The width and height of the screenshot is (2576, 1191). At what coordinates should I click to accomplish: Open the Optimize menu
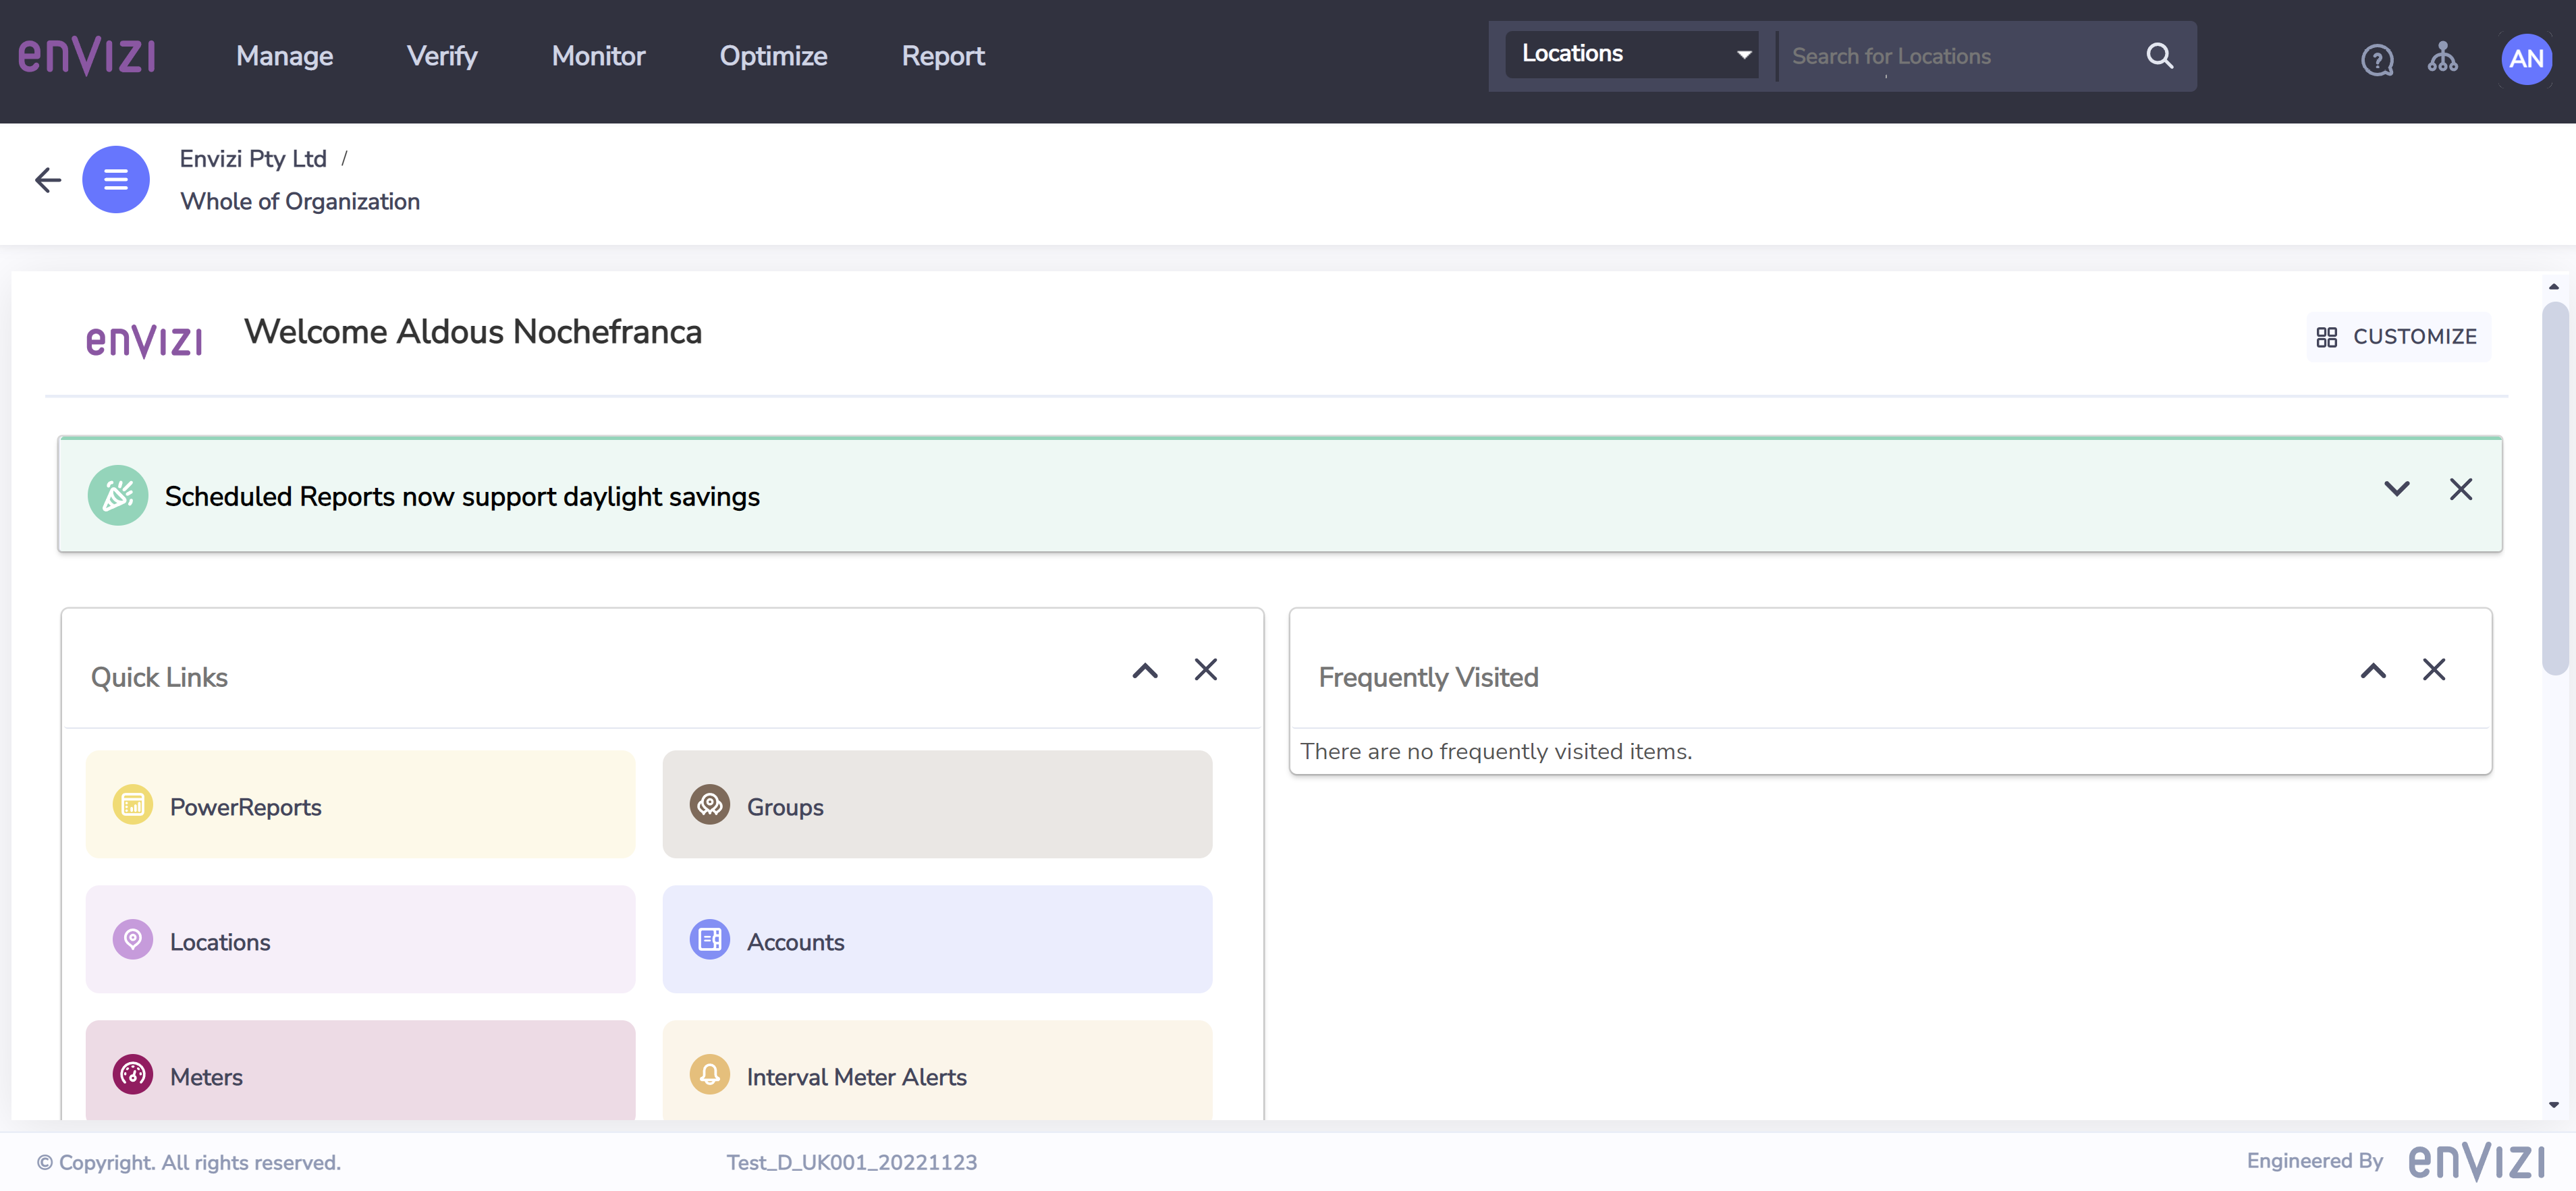point(773,56)
